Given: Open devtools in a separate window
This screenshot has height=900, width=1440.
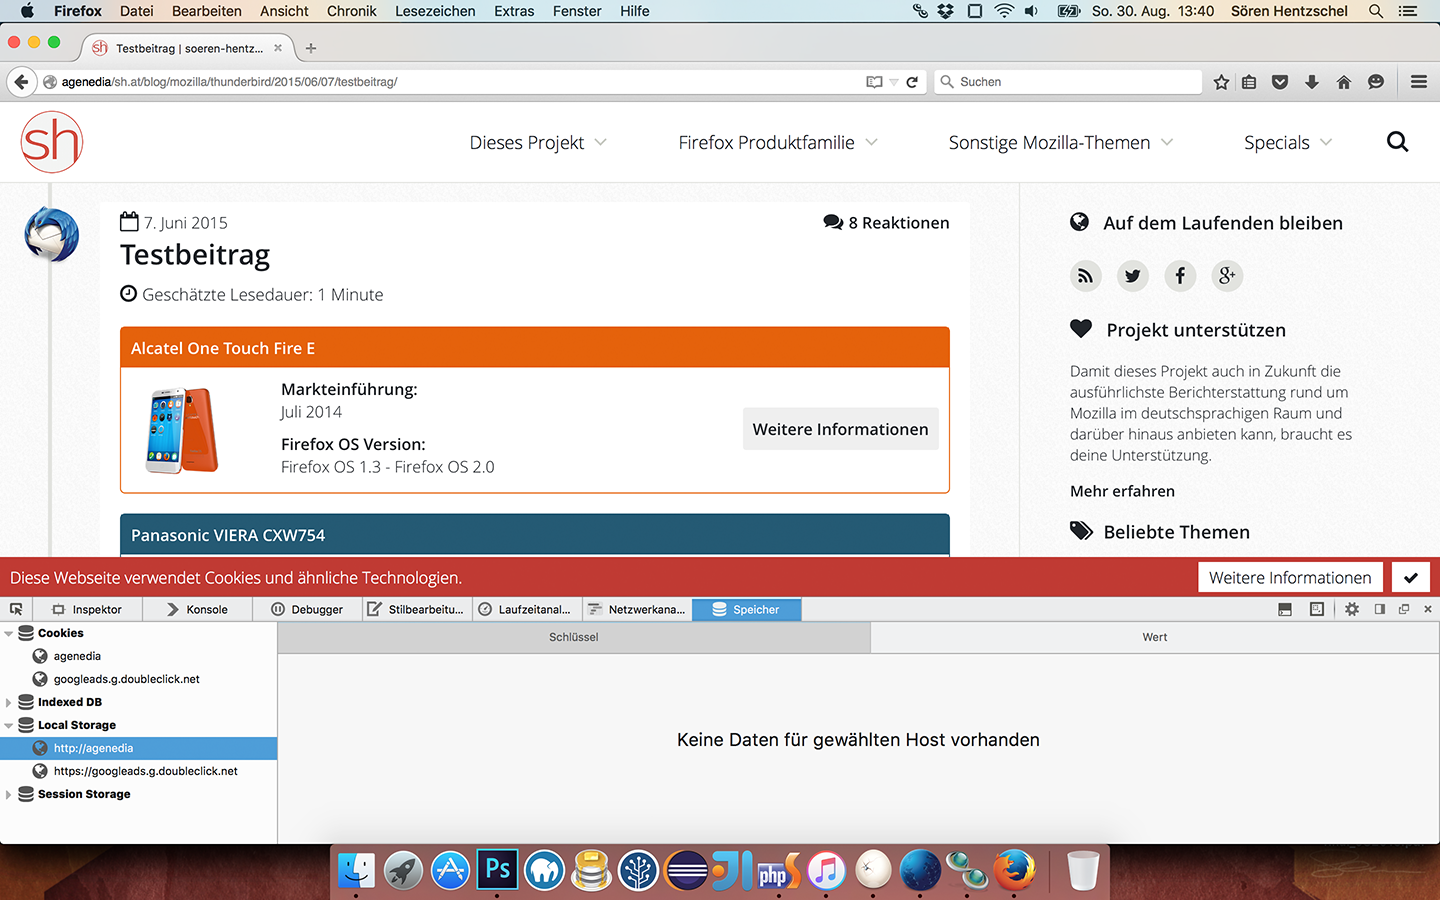Looking at the screenshot, I should coord(1404,609).
